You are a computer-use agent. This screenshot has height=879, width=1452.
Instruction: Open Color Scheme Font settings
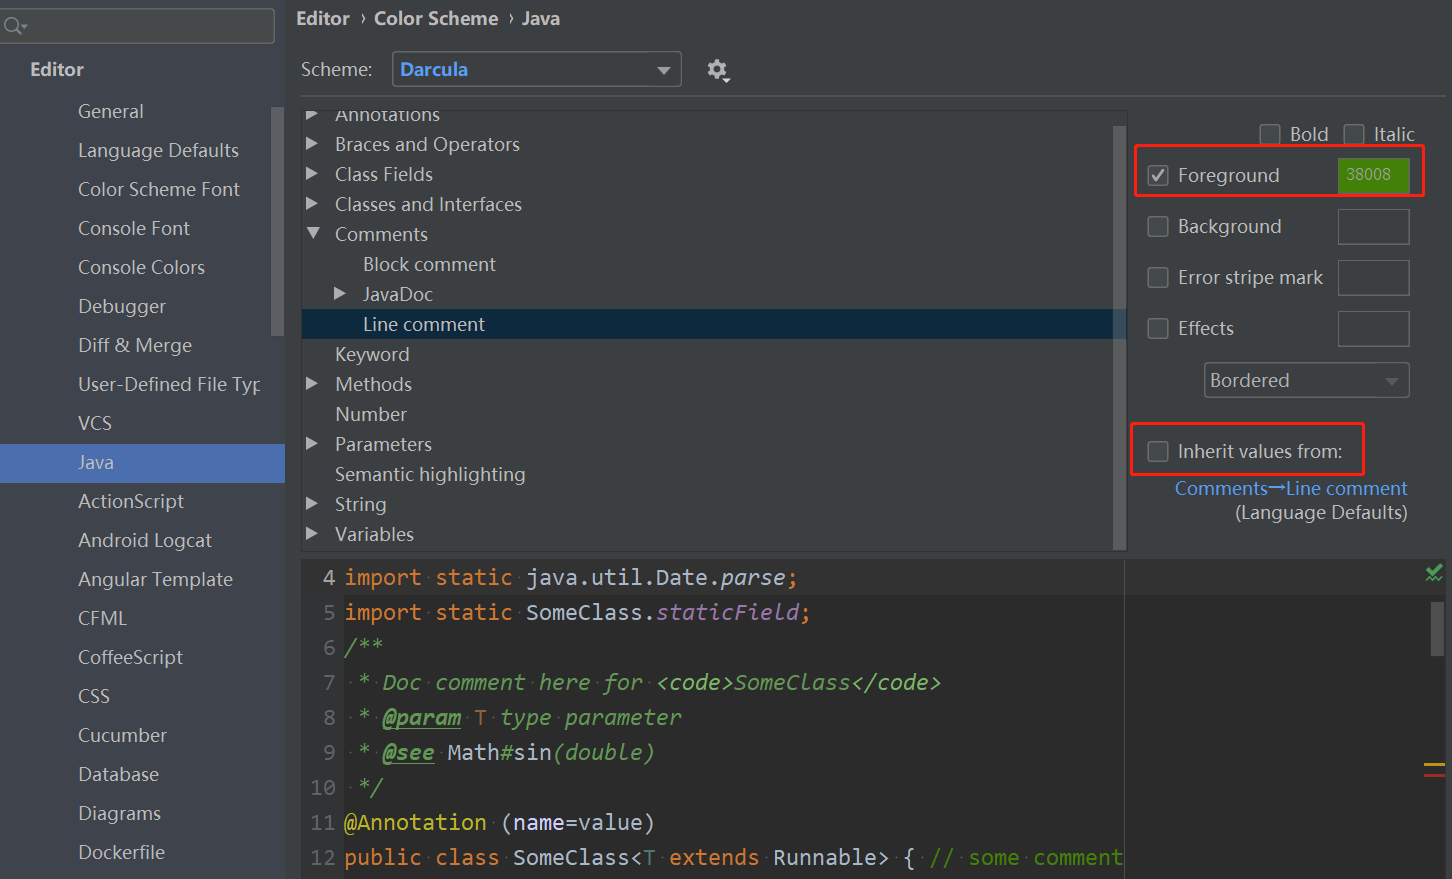159,189
